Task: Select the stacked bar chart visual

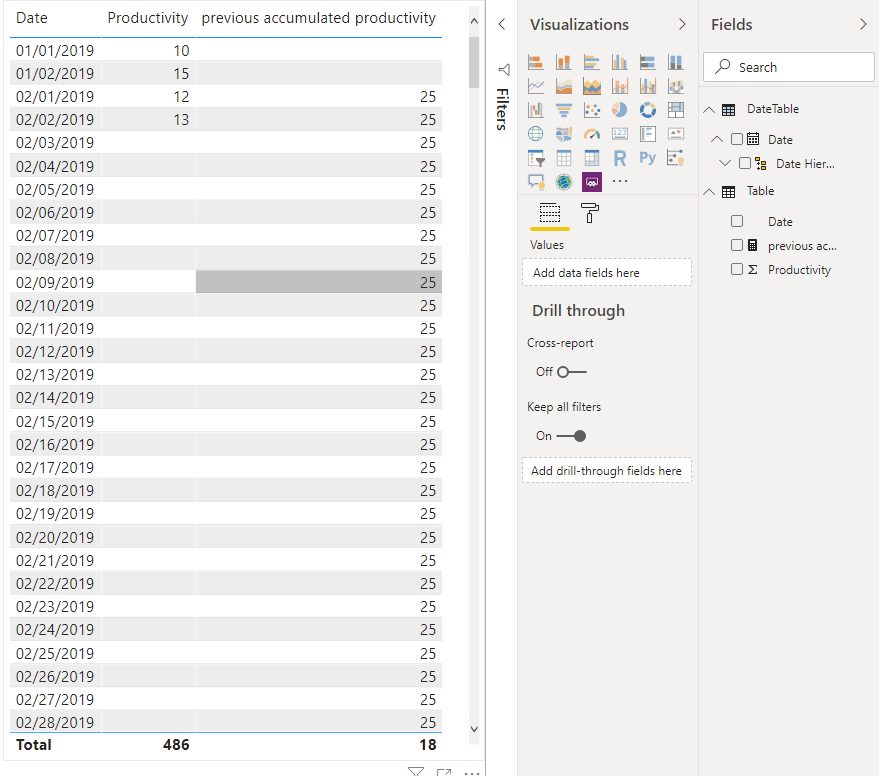Action: coord(536,62)
